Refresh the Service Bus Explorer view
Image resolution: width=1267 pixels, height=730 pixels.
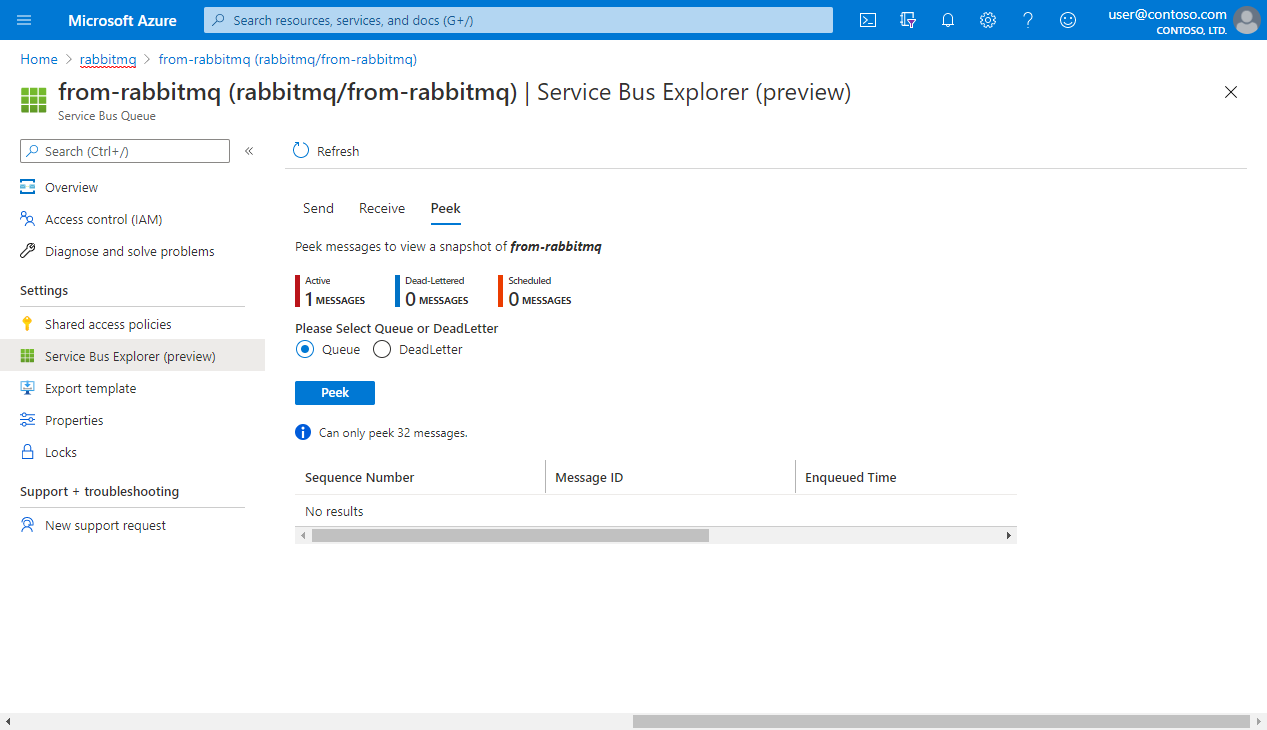click(325, 150)
